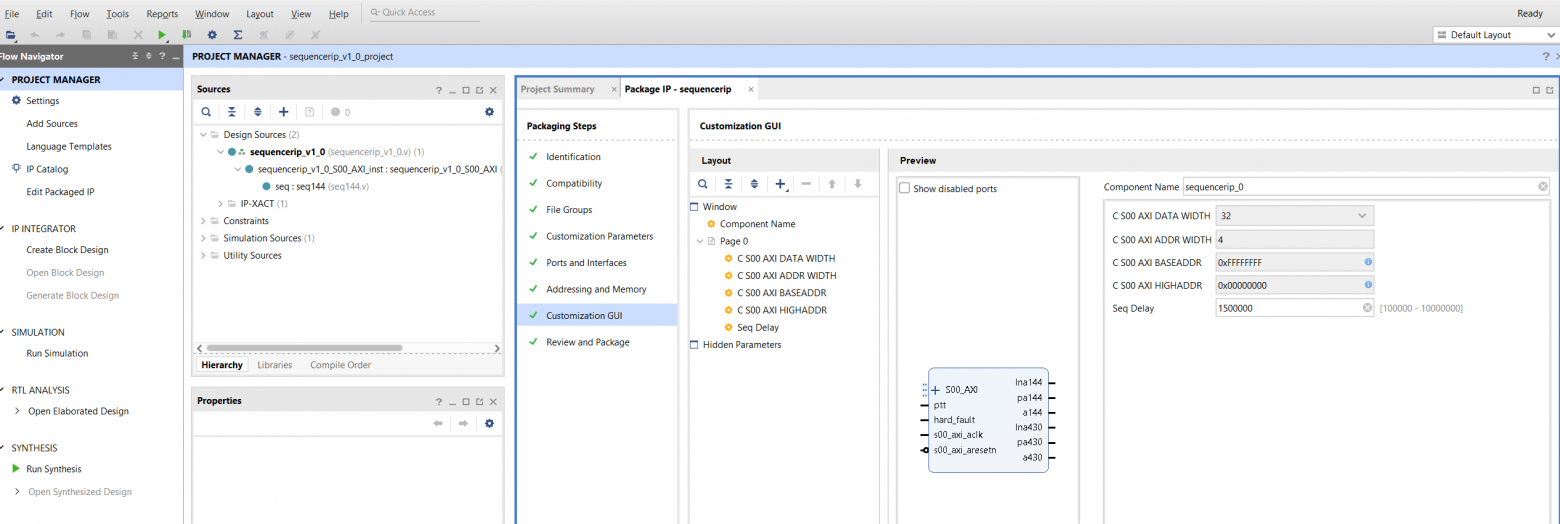
Task: Click info icon beside HIGHADDR field
Action: pos(1368,284)
